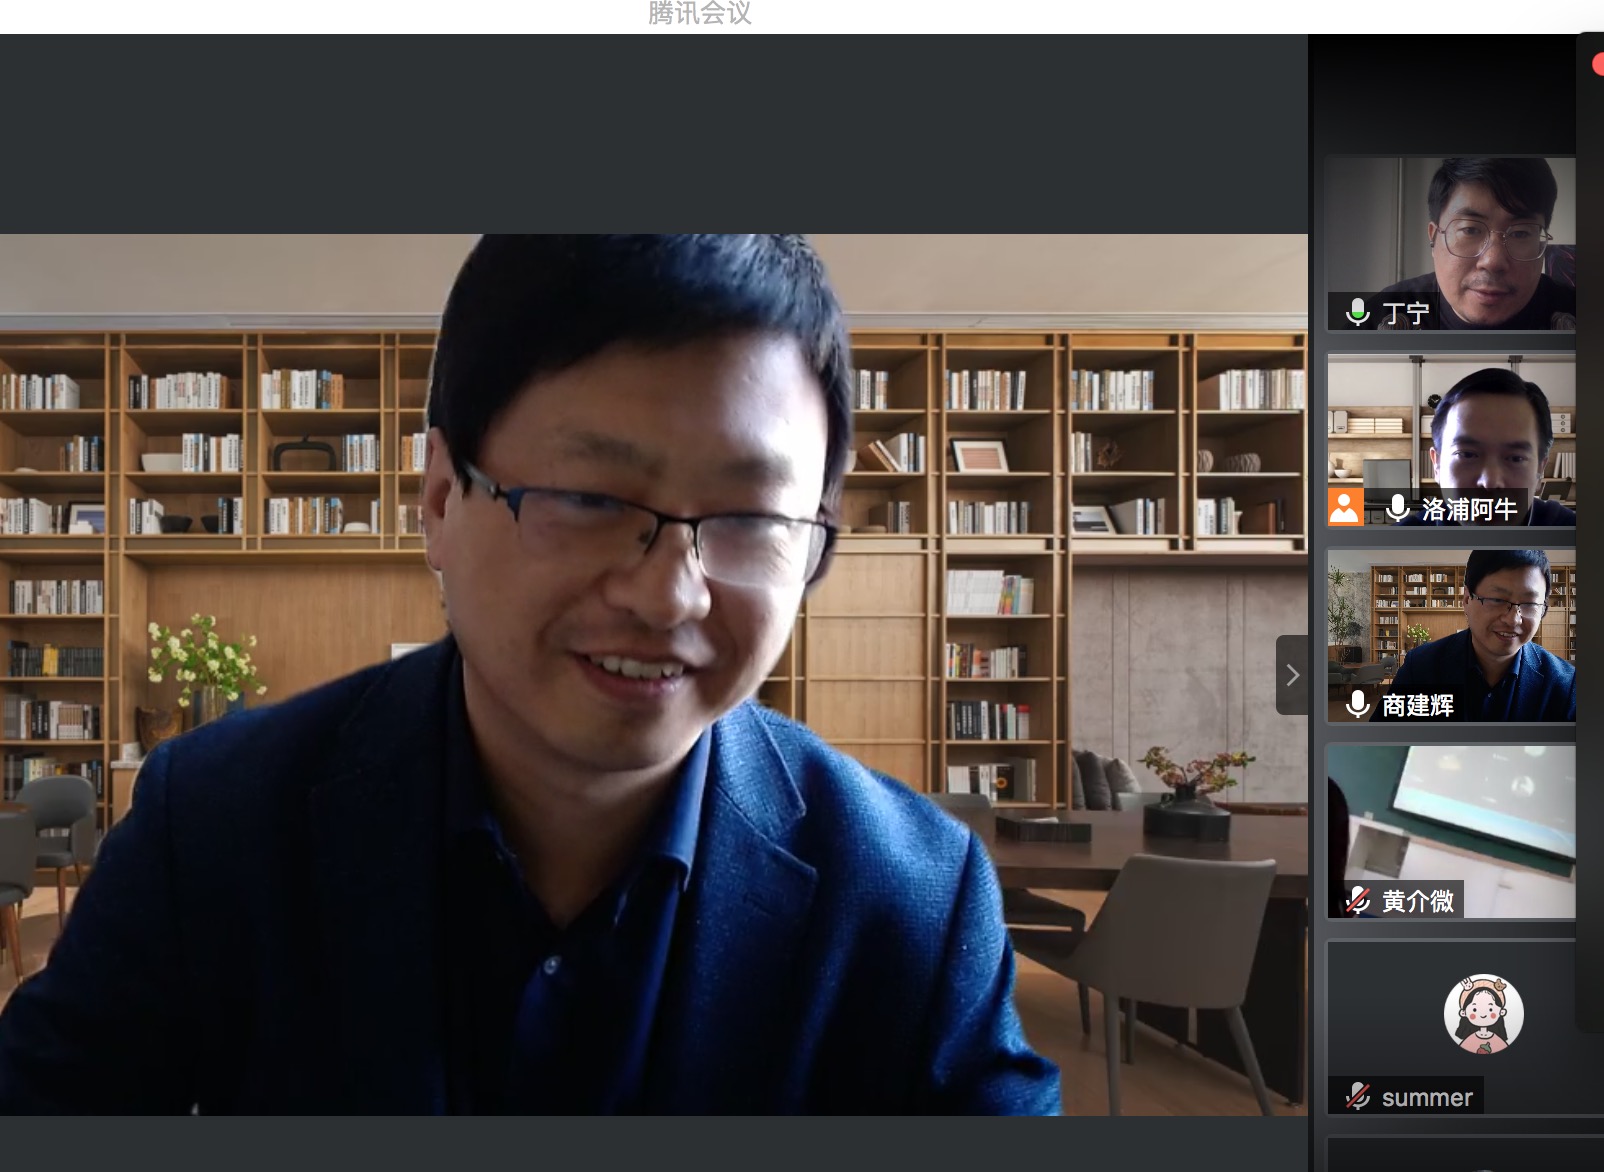Screen dimensions: 1604x1172
Task: Click the main speaker video view
Action: [x=654, y=674]
